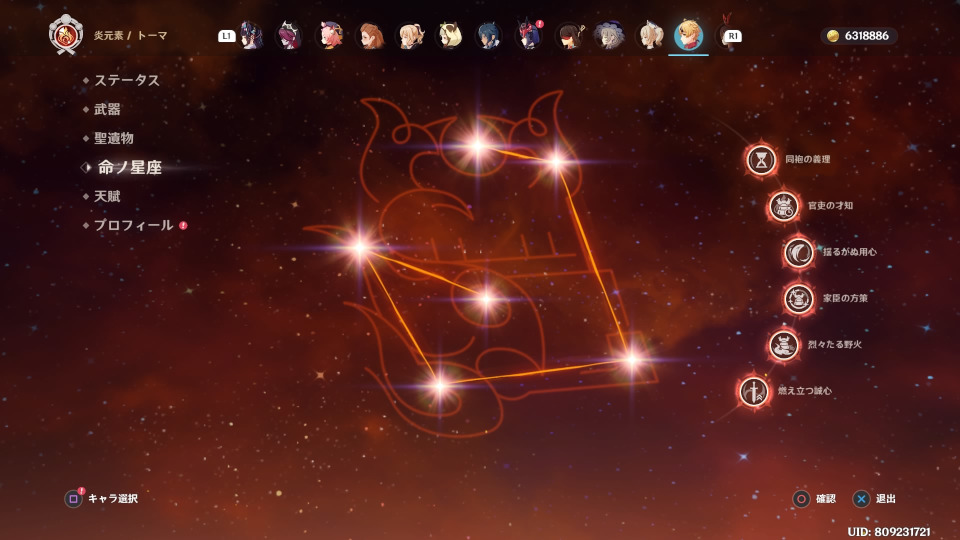Select the brown-haired character portrait
Viewport: 960px width, 540px height.
370,36
